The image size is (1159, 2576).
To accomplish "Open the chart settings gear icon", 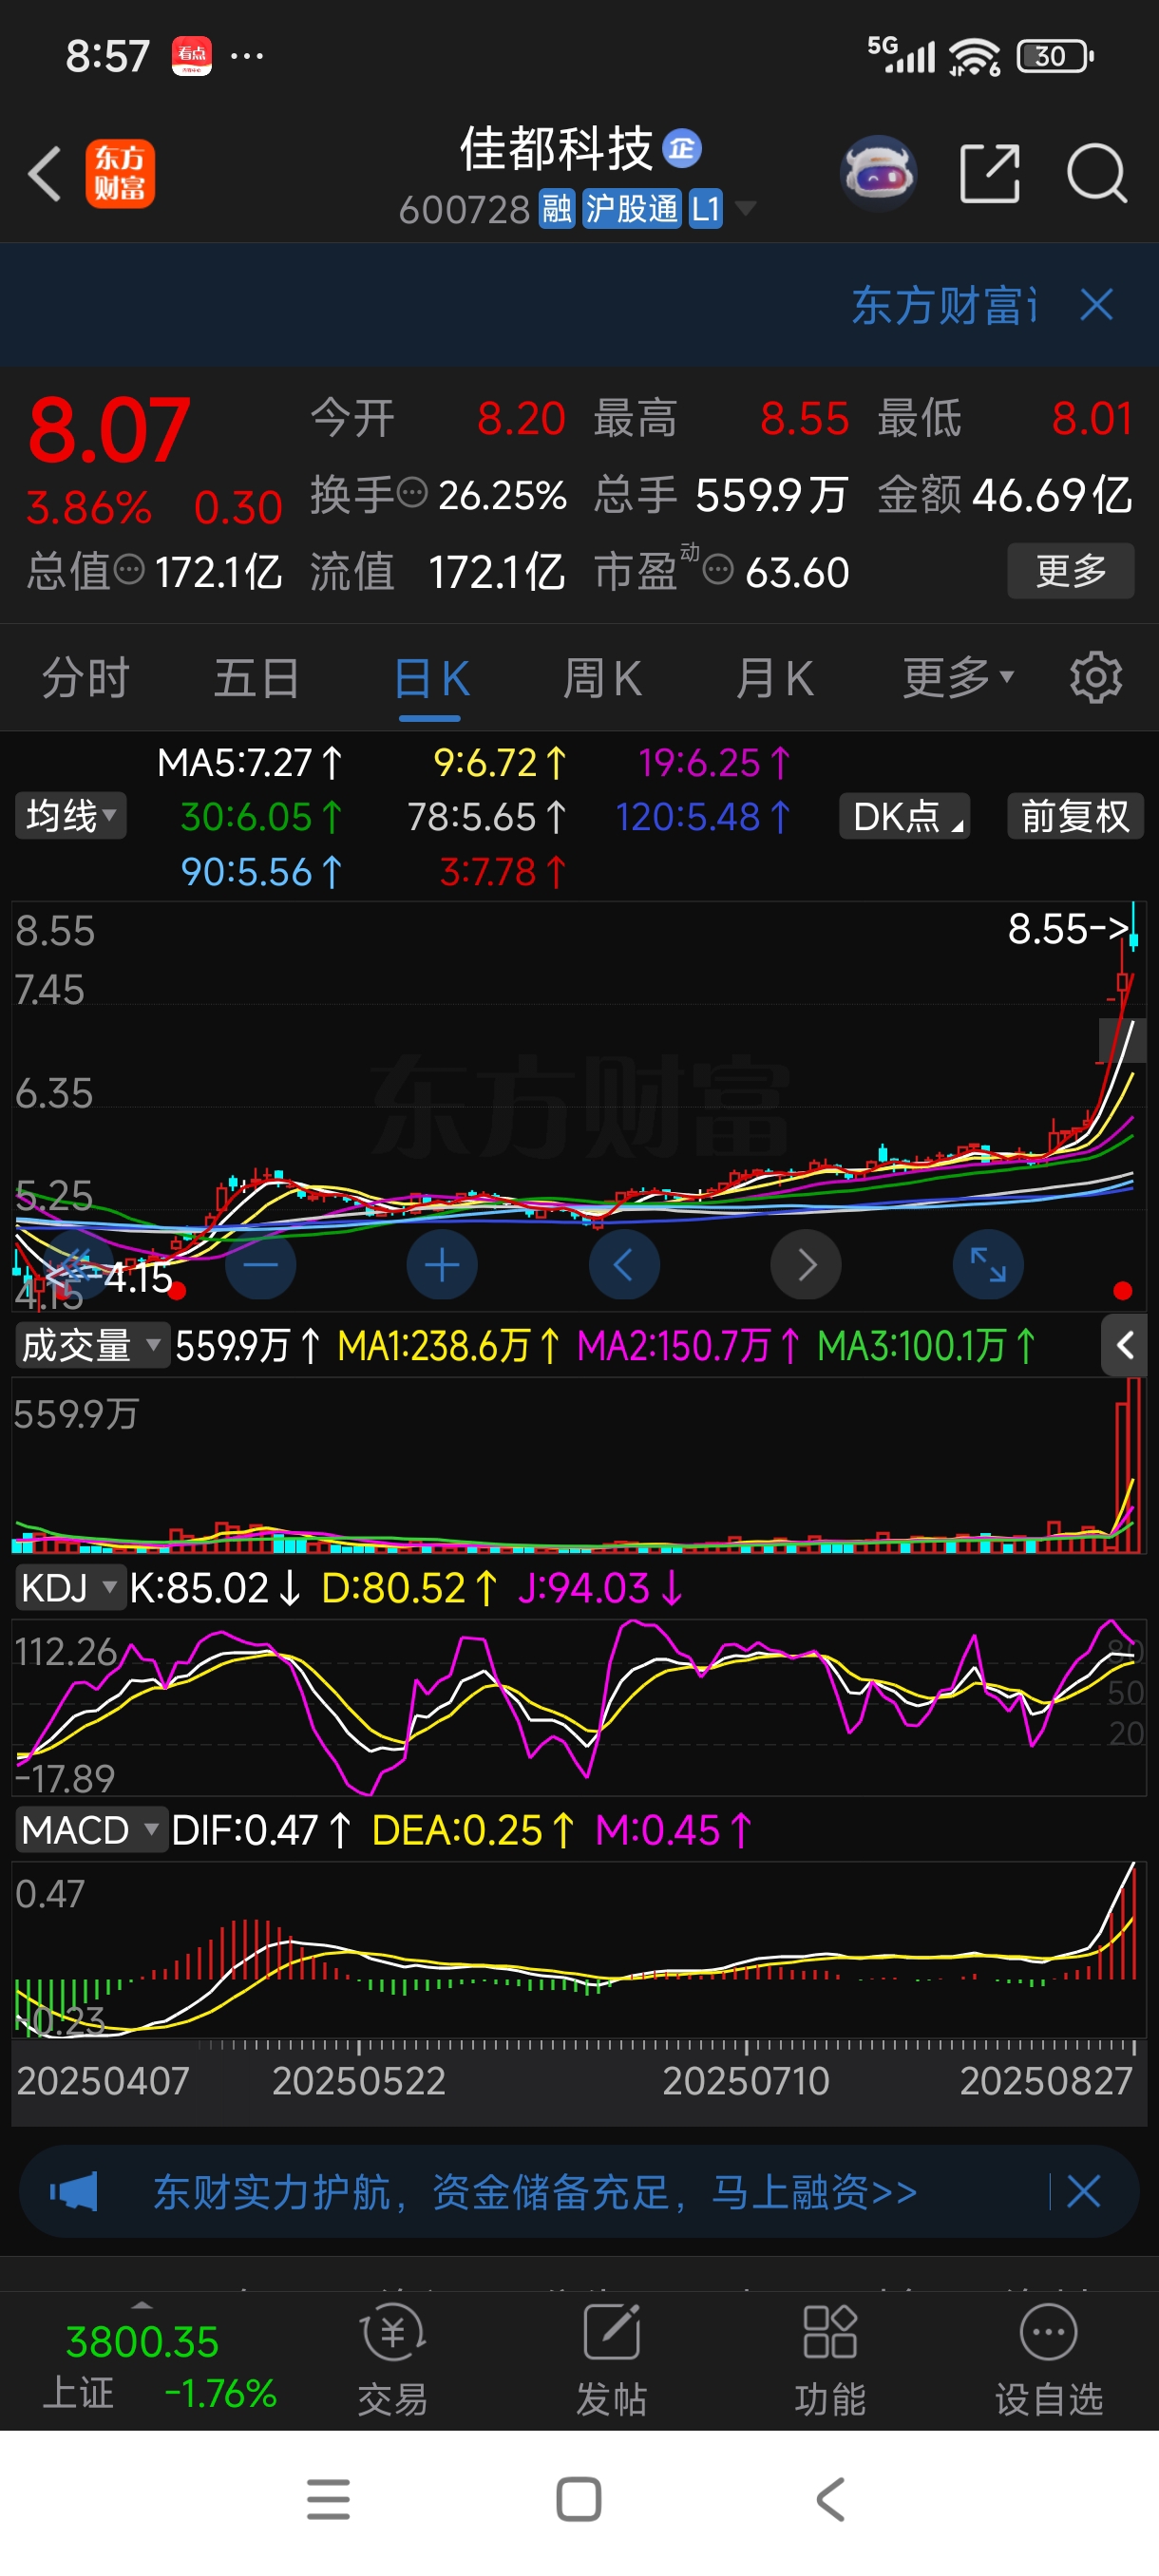I will (1096, 678).
